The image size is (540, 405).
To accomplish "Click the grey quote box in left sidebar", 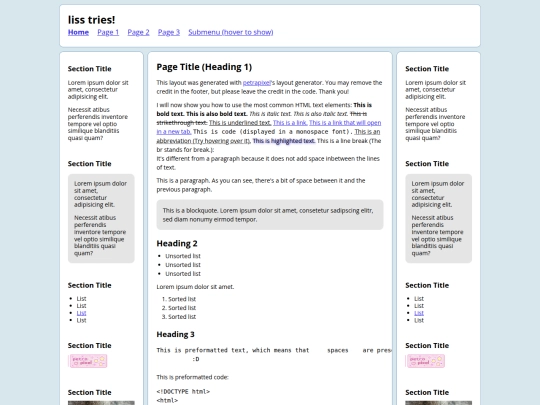I will [101, 218].
